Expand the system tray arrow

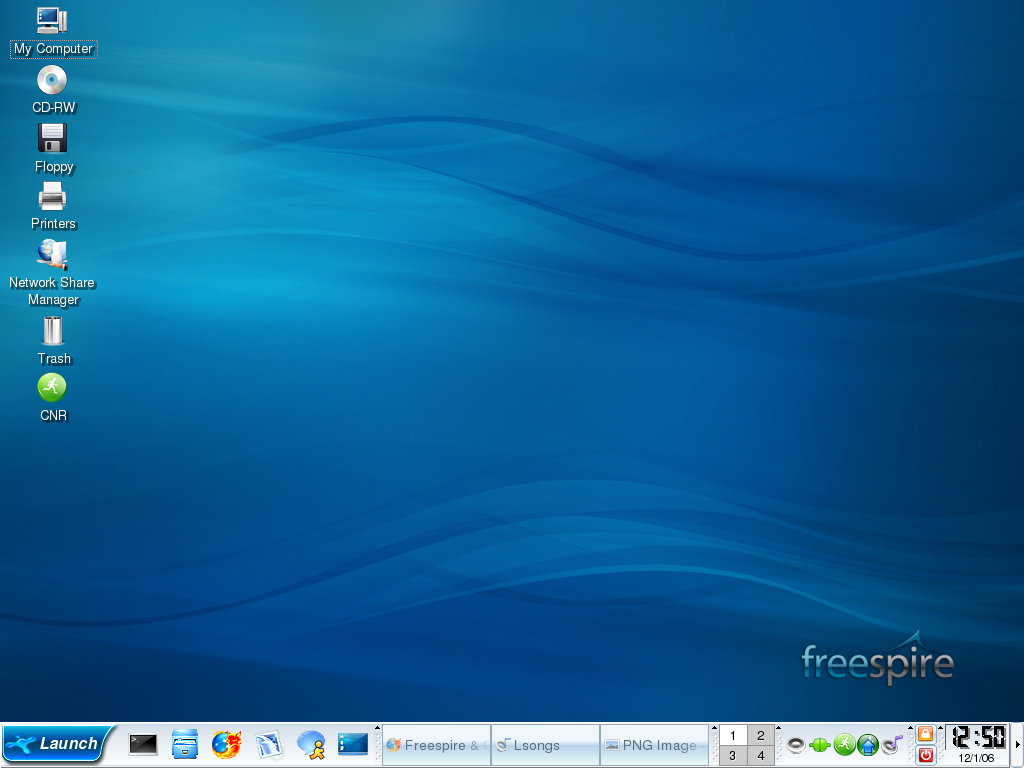pos(910,728)
